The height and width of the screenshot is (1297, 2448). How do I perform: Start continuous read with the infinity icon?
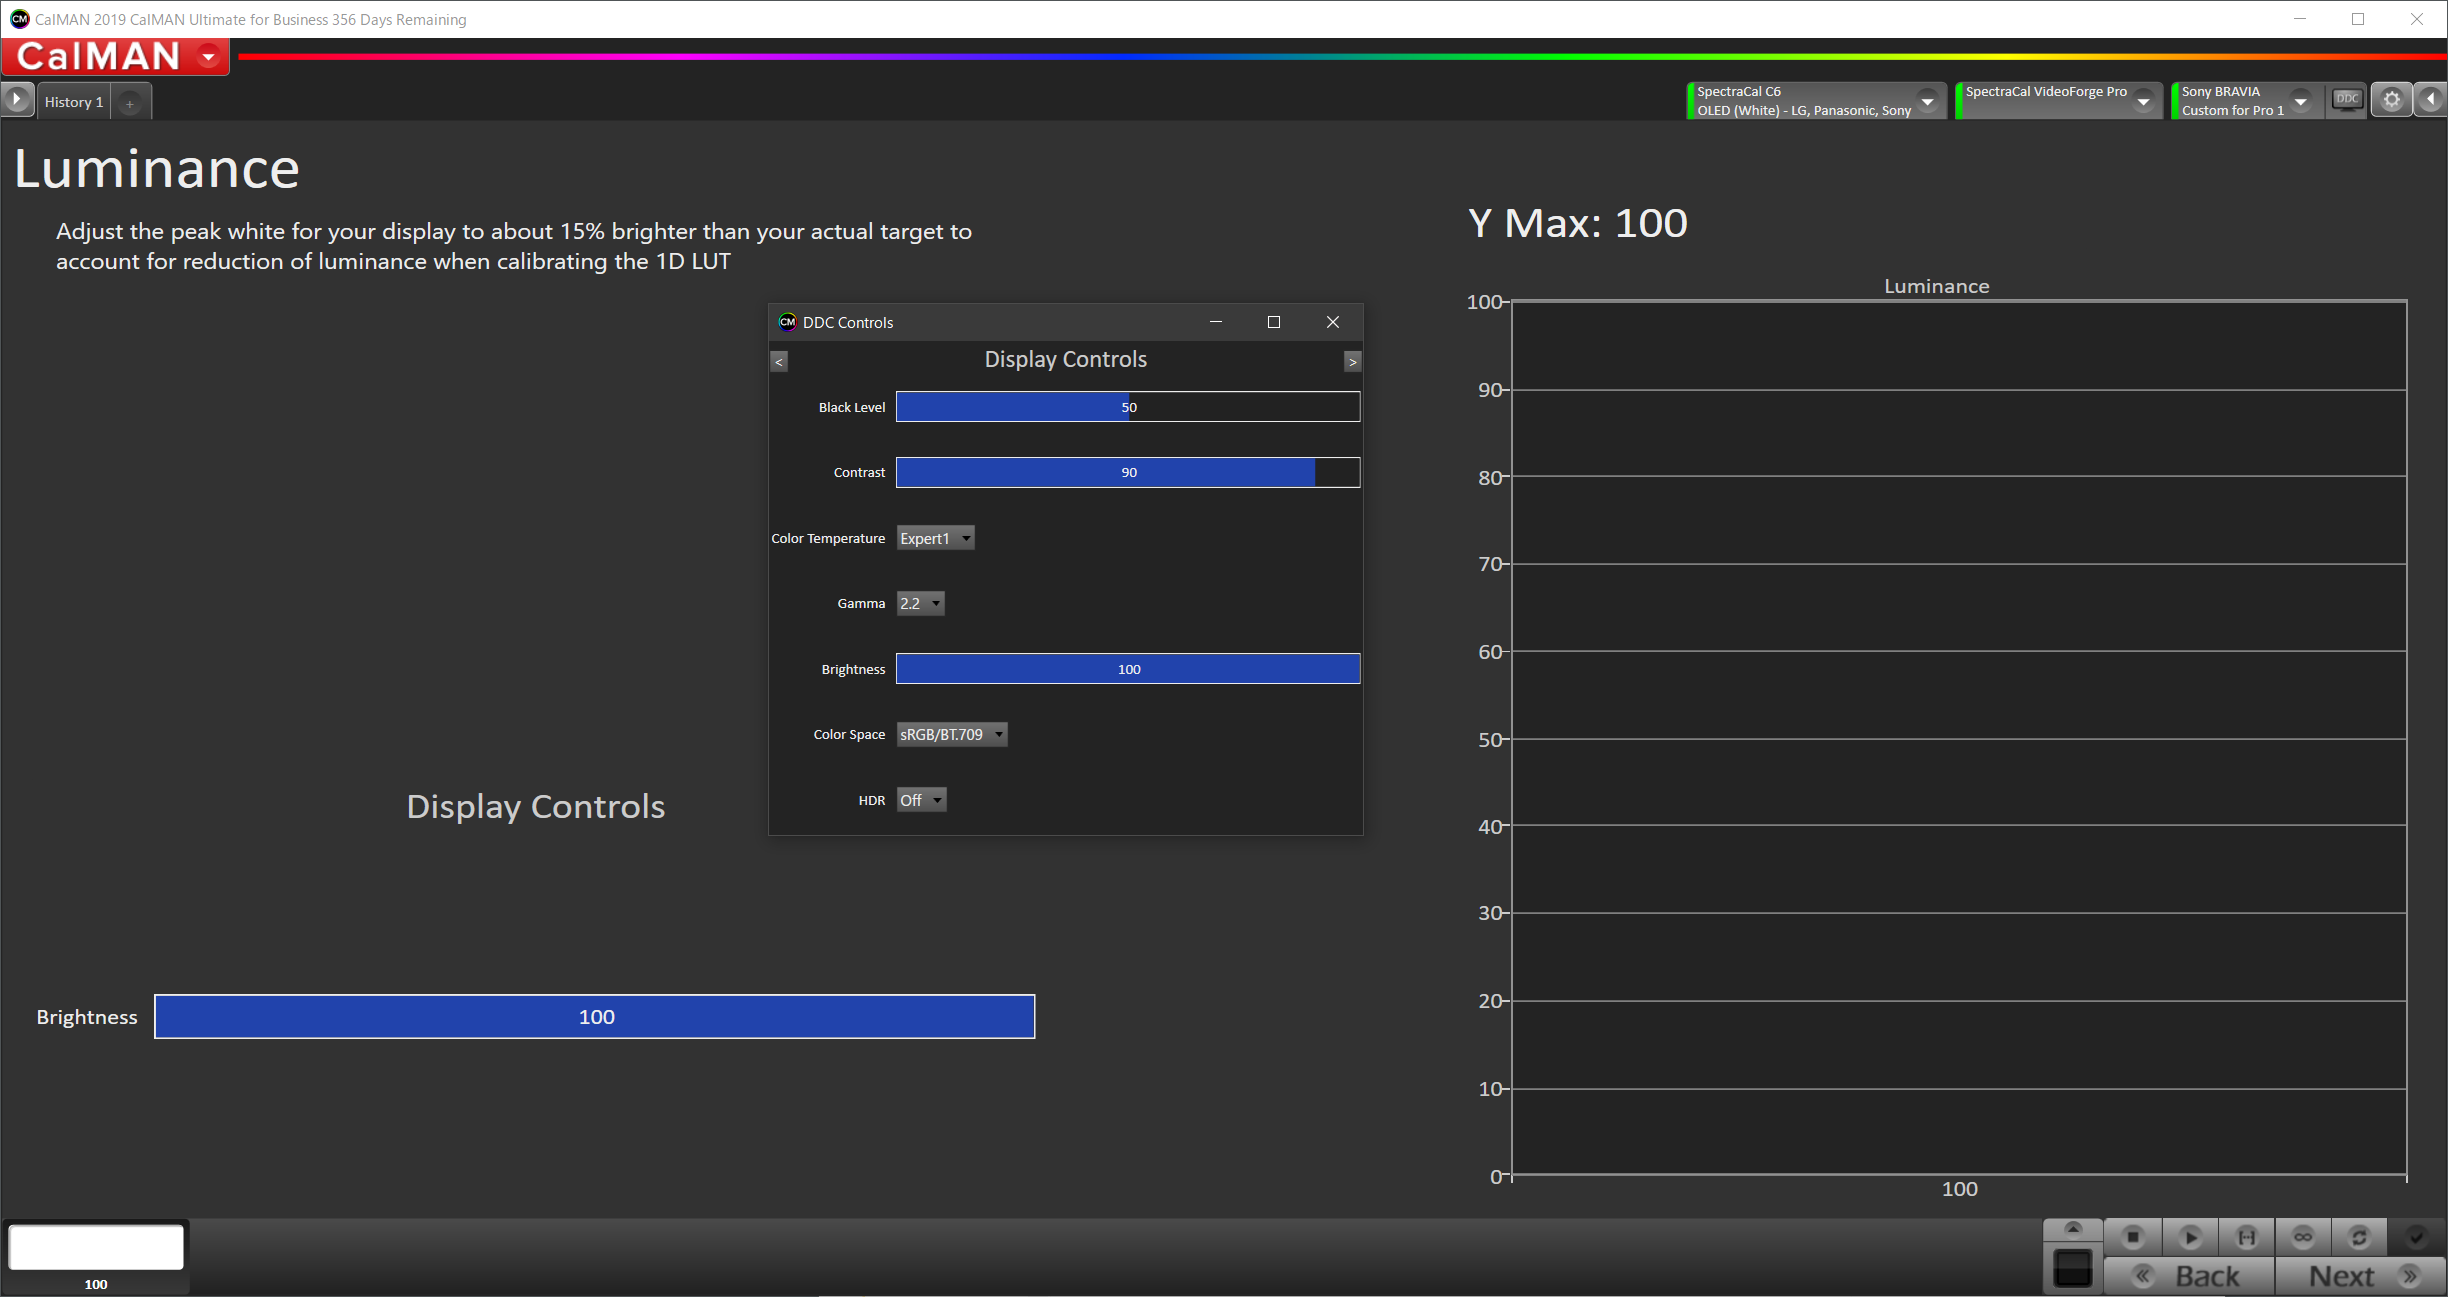2303,1238
